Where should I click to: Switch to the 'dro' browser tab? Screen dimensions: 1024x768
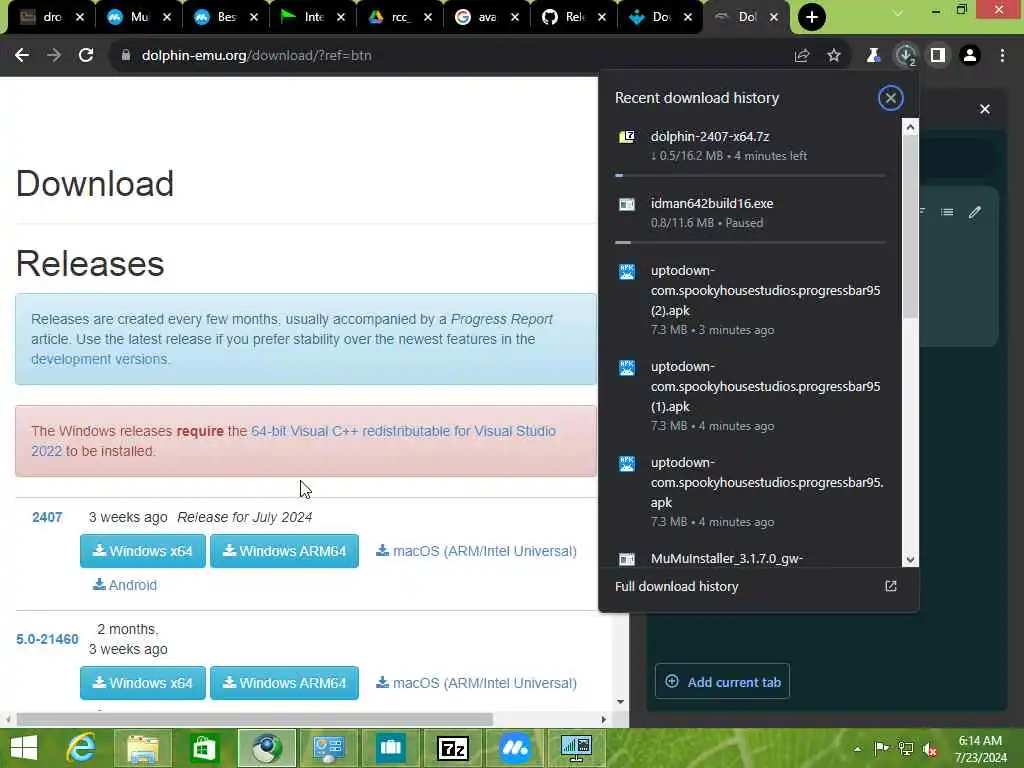(51, 17)
